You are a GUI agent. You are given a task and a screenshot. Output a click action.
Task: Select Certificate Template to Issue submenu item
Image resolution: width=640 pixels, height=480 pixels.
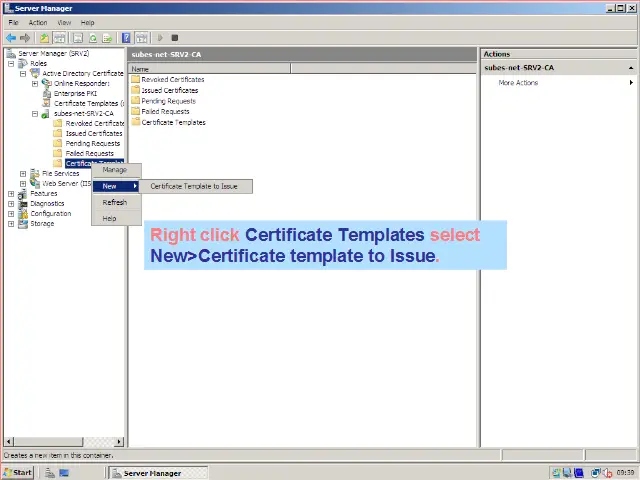[x=194, y=186]
